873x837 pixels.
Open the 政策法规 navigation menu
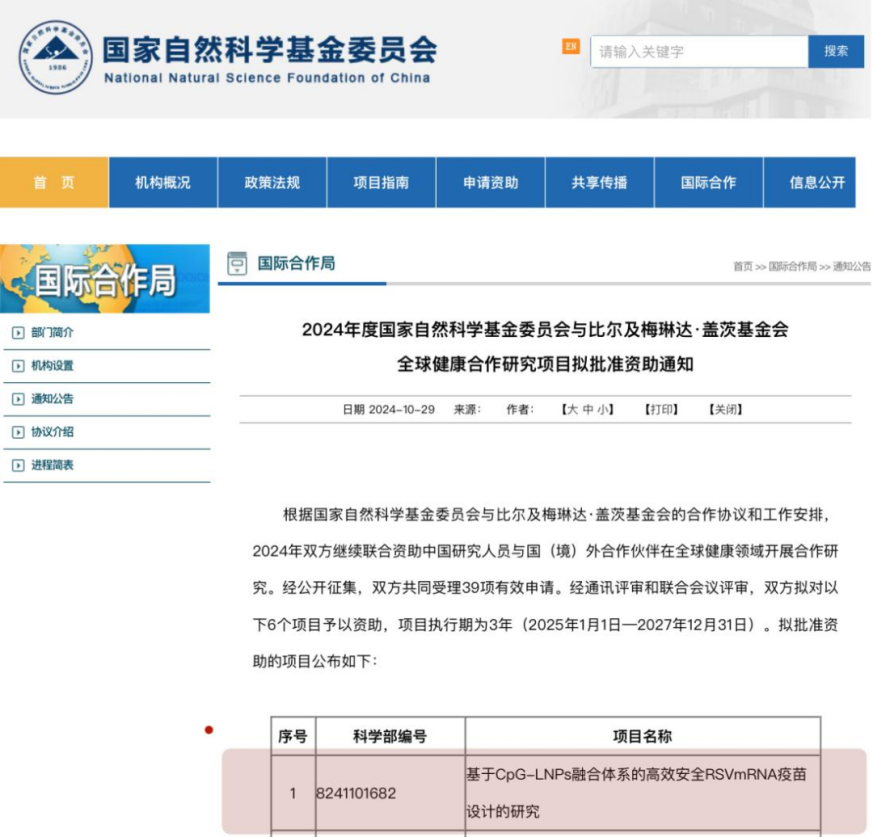(272, 182)
